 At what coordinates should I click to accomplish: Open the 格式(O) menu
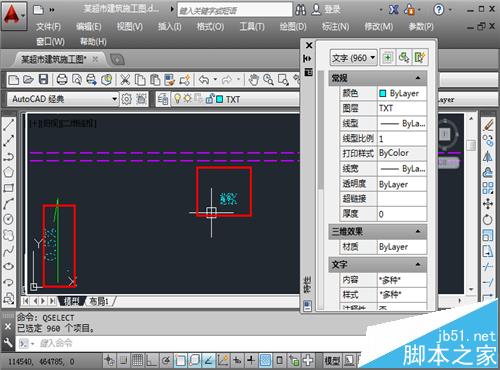(x=210, y=27)
